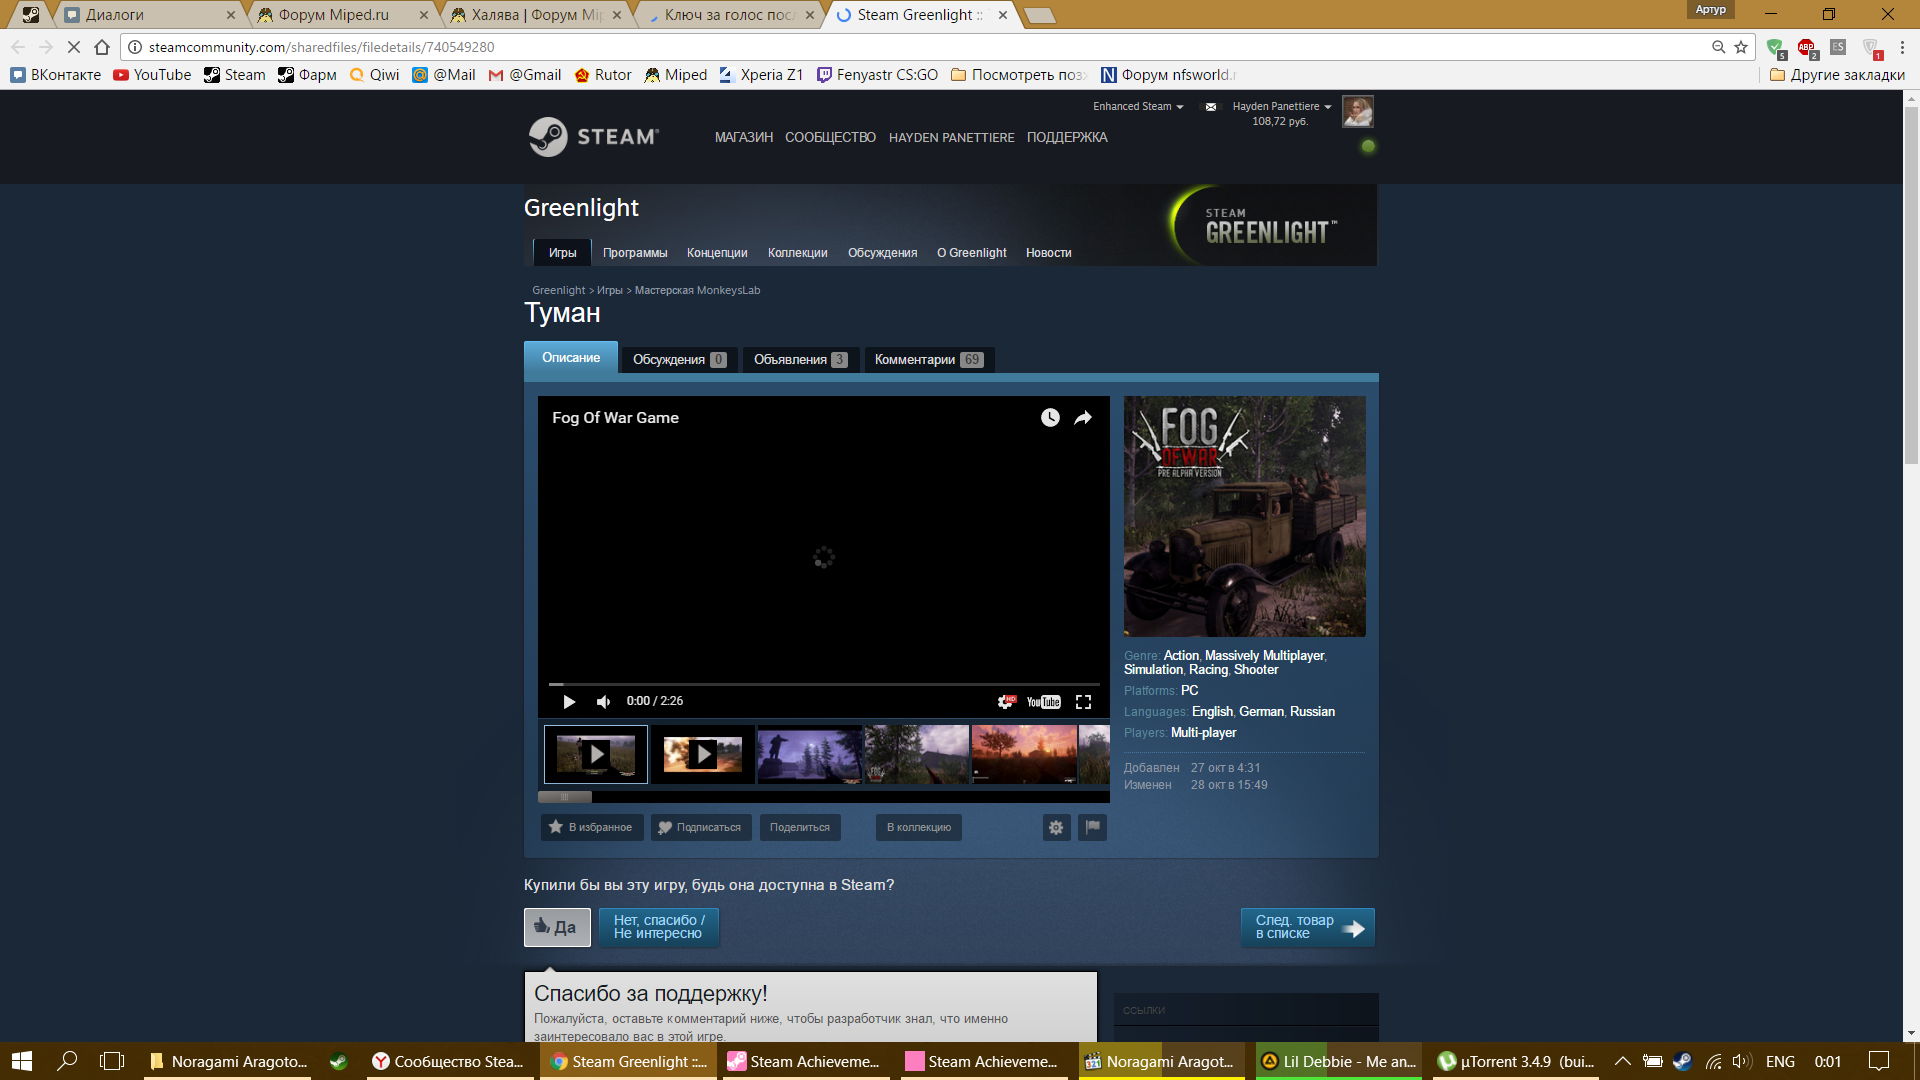Click the video progress bar

(824, 684)
